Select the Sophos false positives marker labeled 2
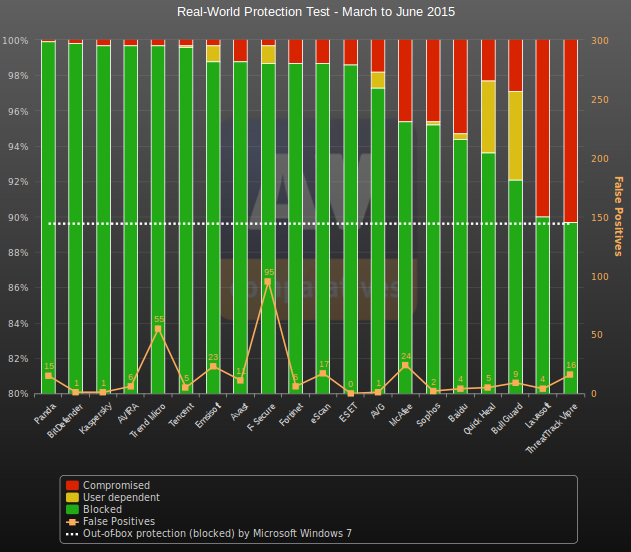The height and width of the screenshot is (552, 631). point(433,391)
